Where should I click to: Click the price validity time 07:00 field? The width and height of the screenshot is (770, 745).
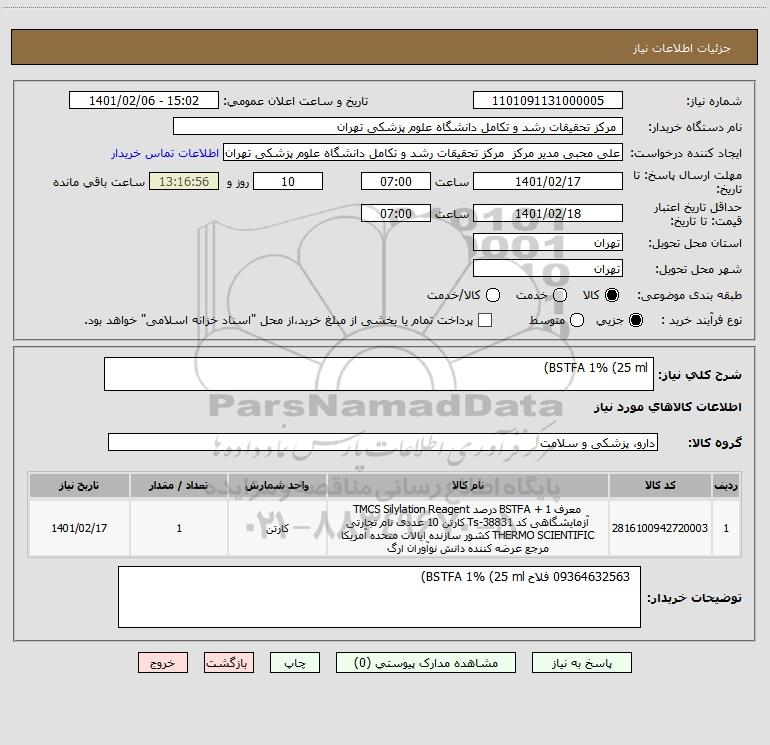396,213
